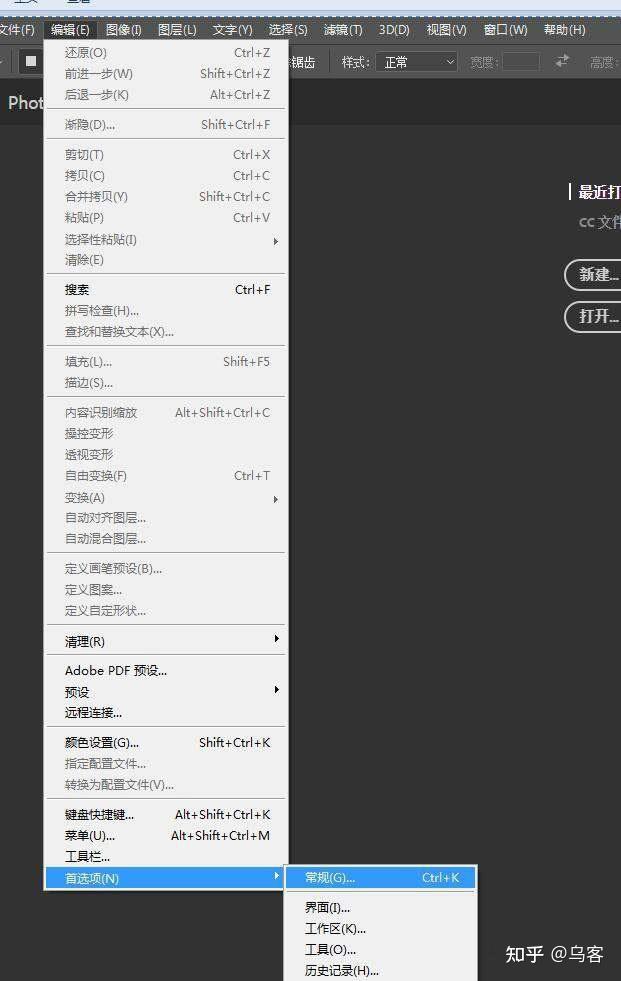Open the 滤镜(T) menu
Screen dimensions: 621x981
pyautogui.click(x=343, y=29)
